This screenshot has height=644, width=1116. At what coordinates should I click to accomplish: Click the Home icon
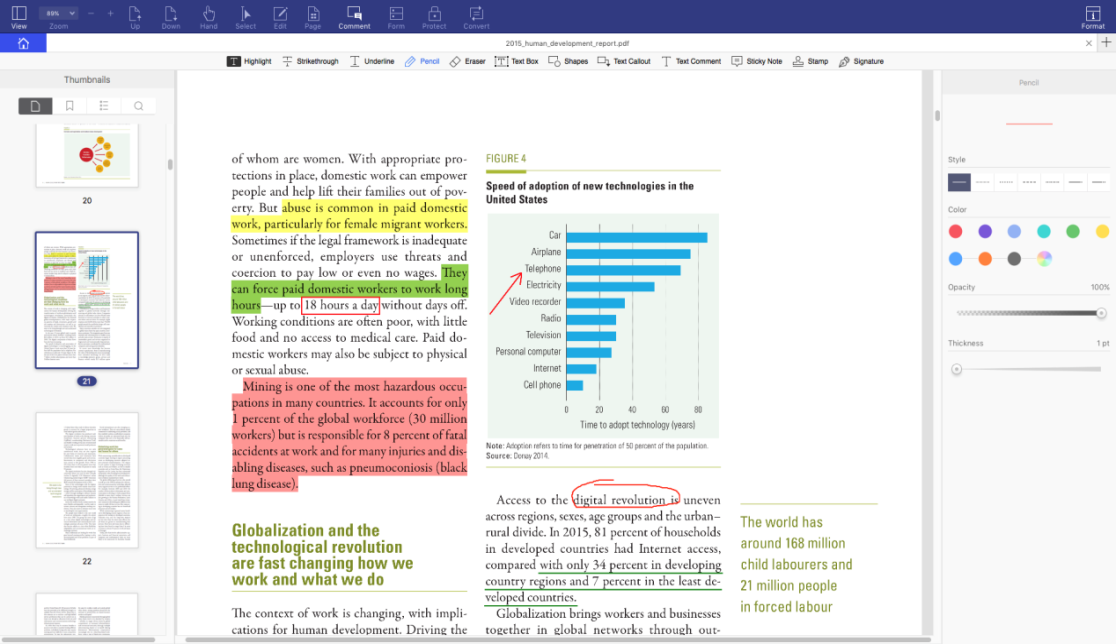[23, 43]
